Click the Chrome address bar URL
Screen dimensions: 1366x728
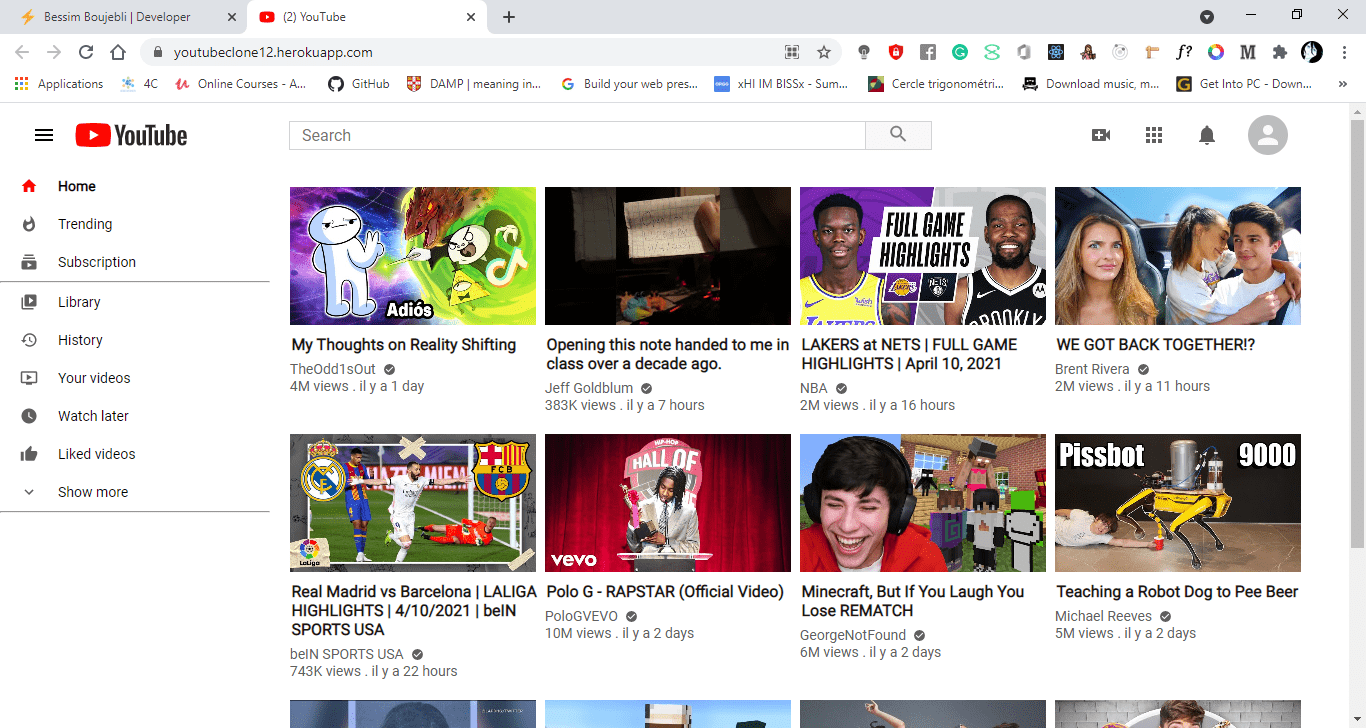(273, 52)
